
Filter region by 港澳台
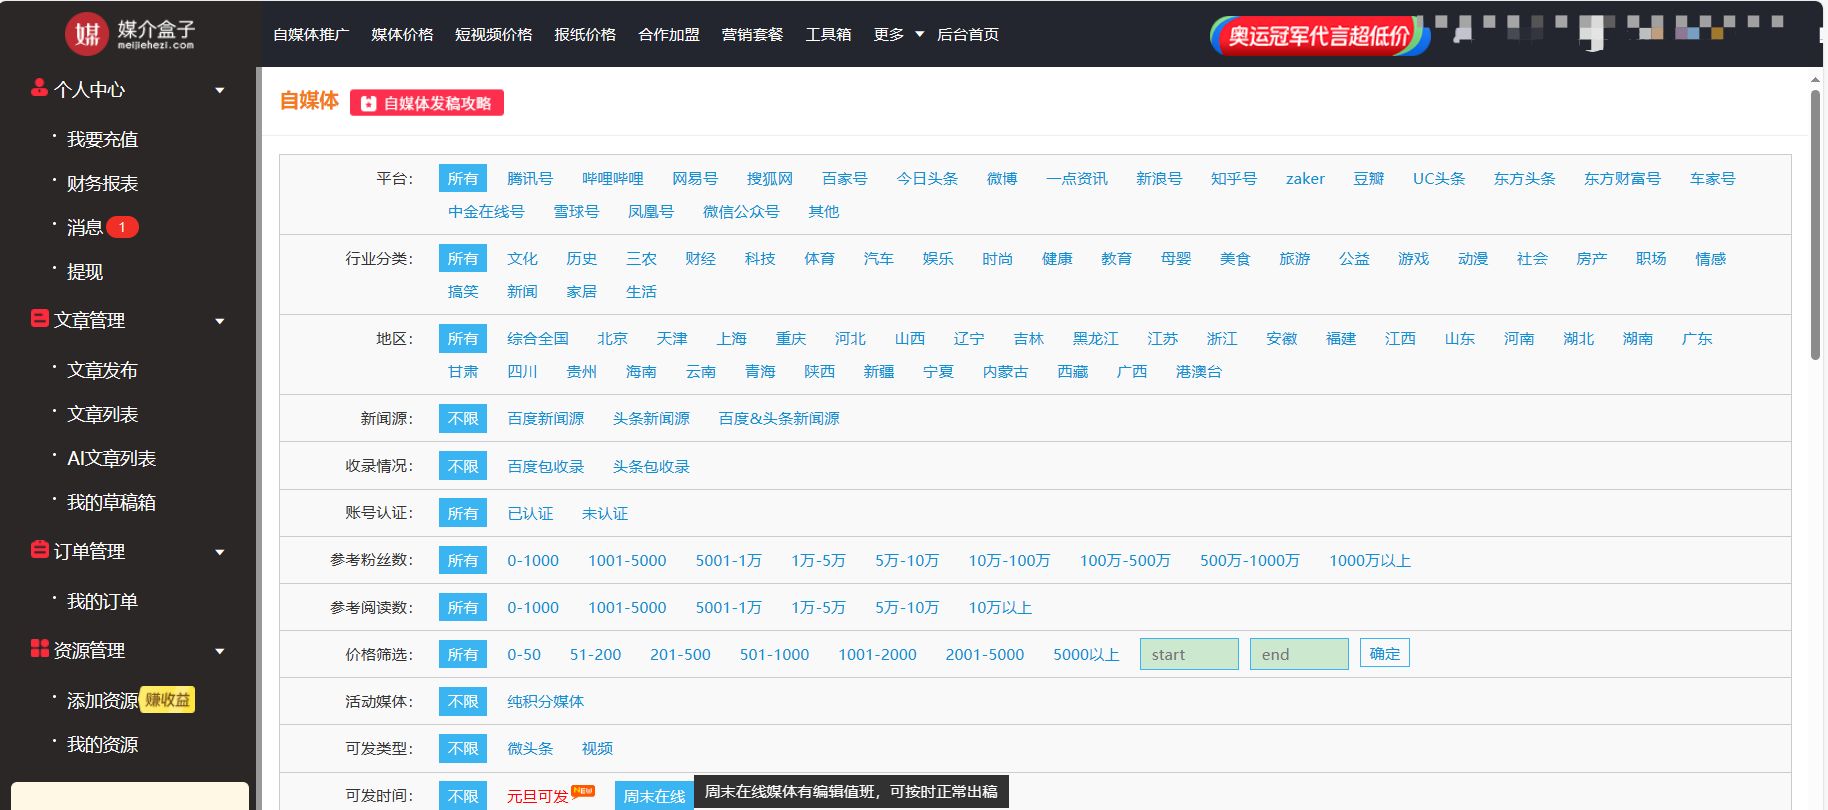[1199, 371]
